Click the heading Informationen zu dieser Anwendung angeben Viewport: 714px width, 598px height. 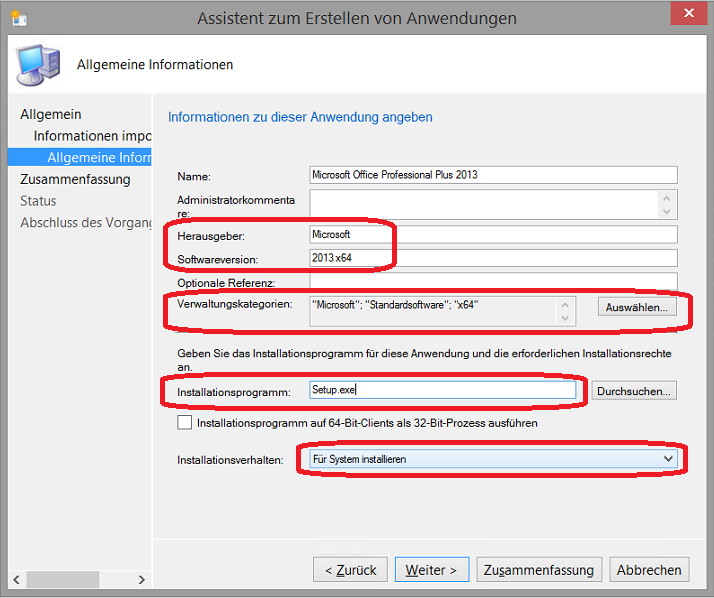tap(300, 117)
